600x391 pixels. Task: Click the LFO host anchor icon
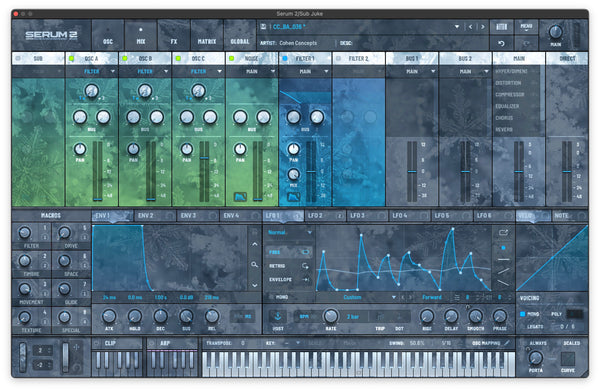pyautogui.click(x=278, y=317)
